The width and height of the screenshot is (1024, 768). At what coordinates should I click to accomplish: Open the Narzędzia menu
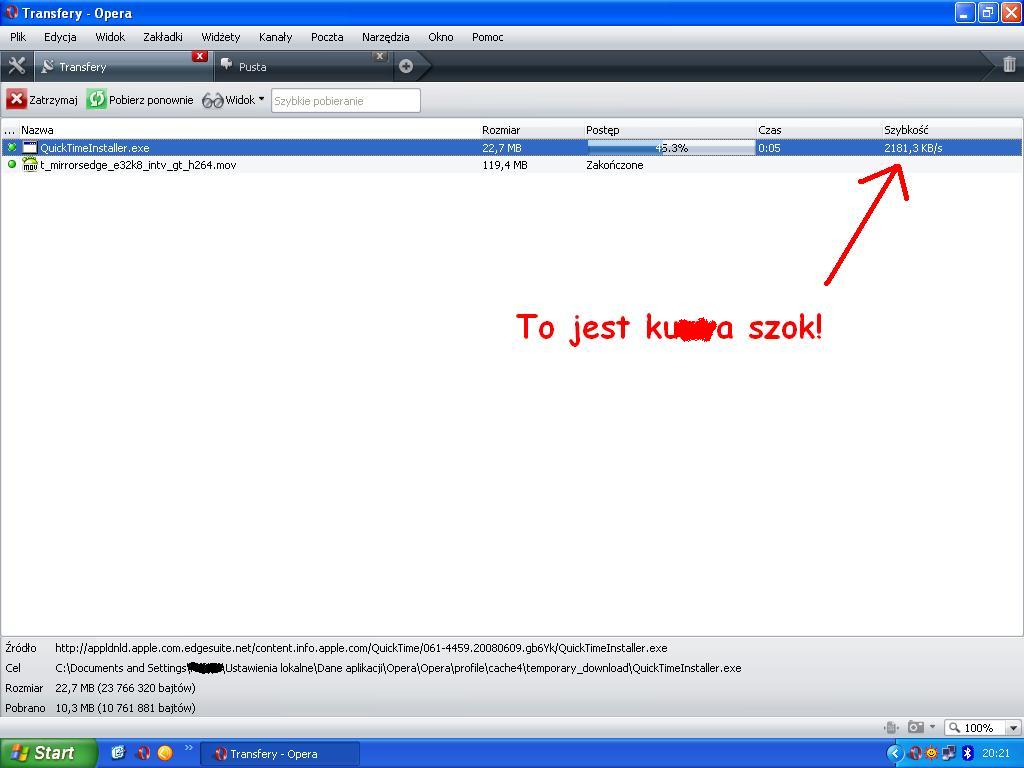tap(385, 37)
